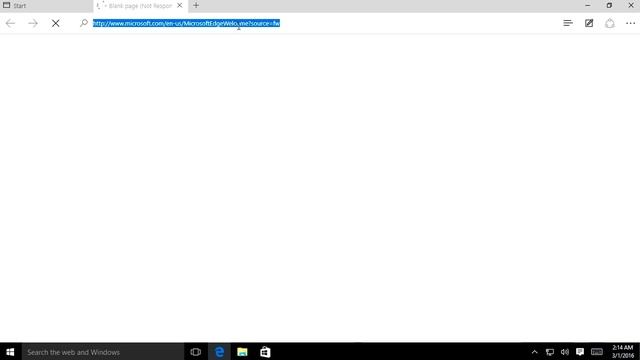Show hidden tray icons

point(534,352)
